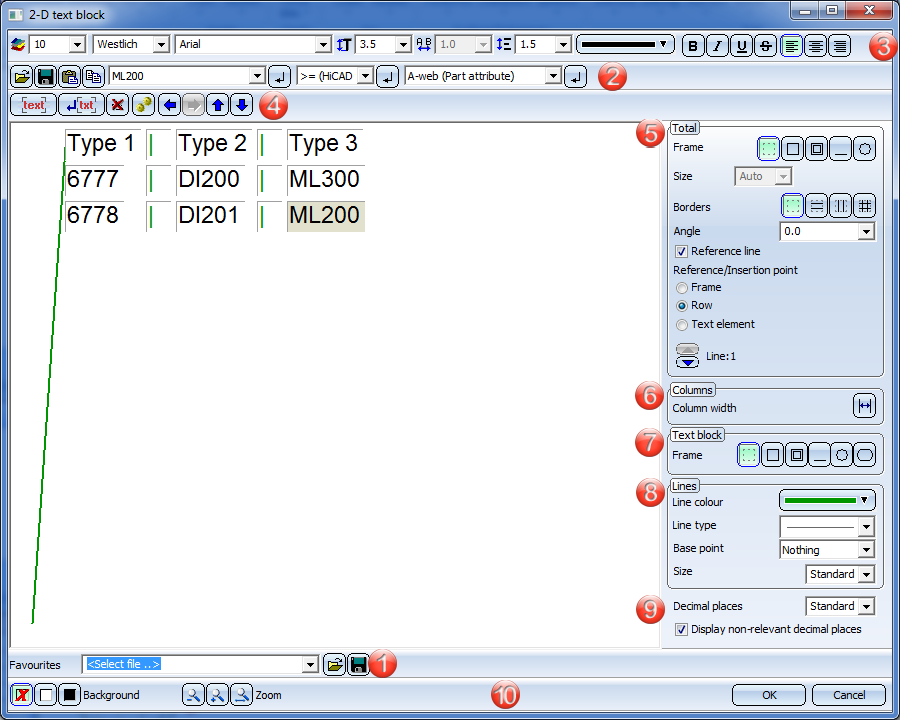The image size is (900, 720).
Task: Open the Arial font dropdown
Action: coord(322,45)
